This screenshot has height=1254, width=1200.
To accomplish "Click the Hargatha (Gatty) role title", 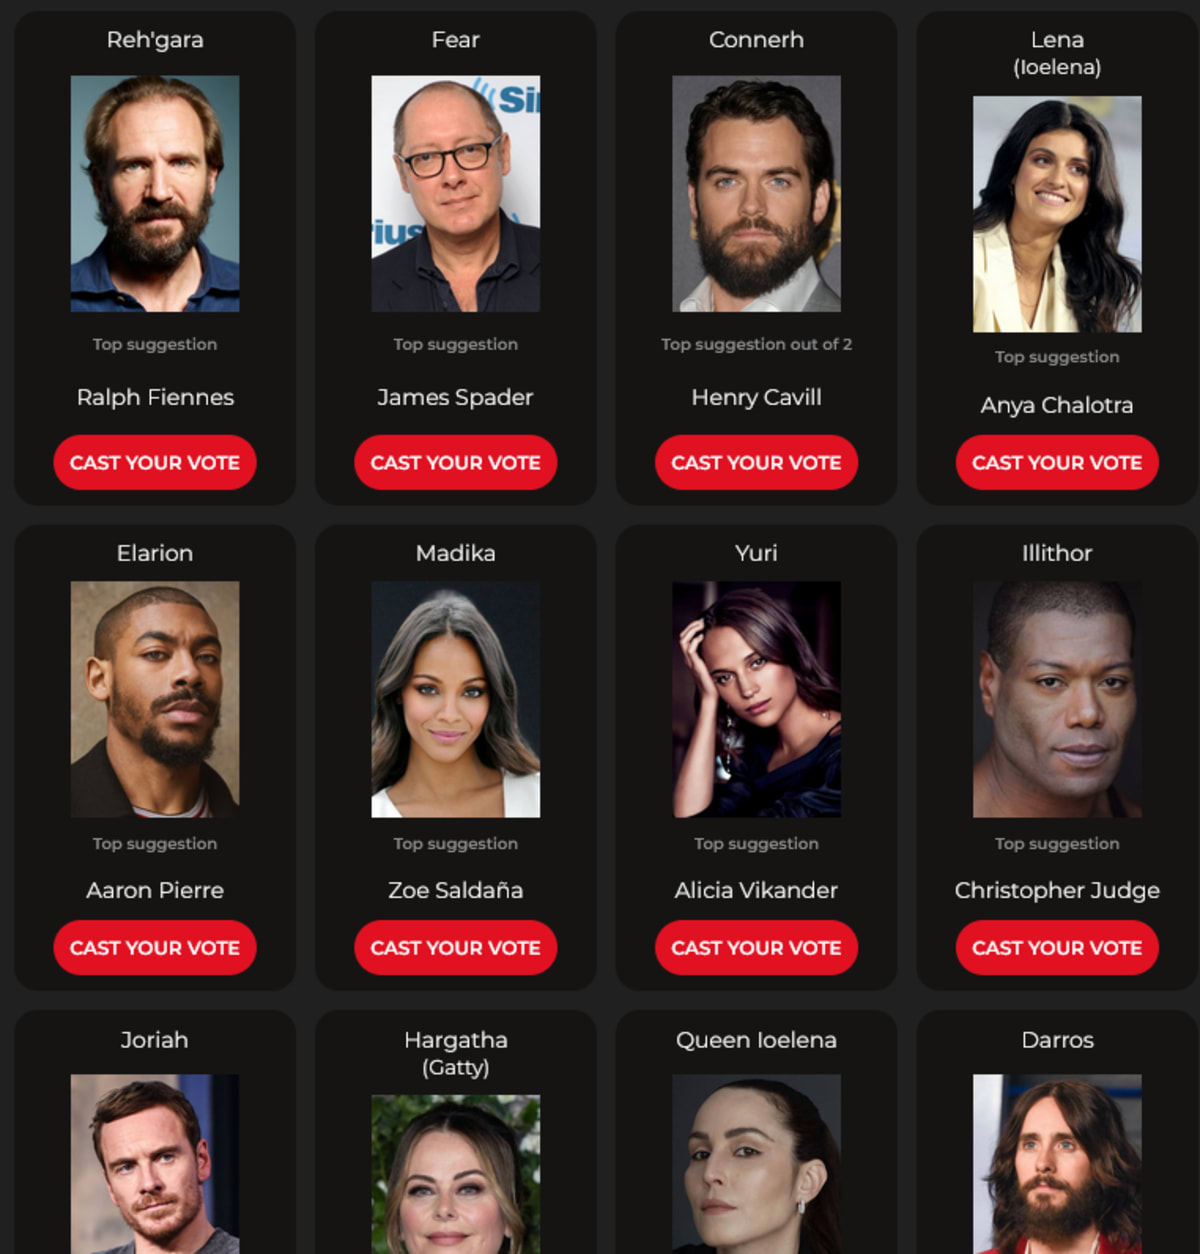I will [x=456, y=1053].
